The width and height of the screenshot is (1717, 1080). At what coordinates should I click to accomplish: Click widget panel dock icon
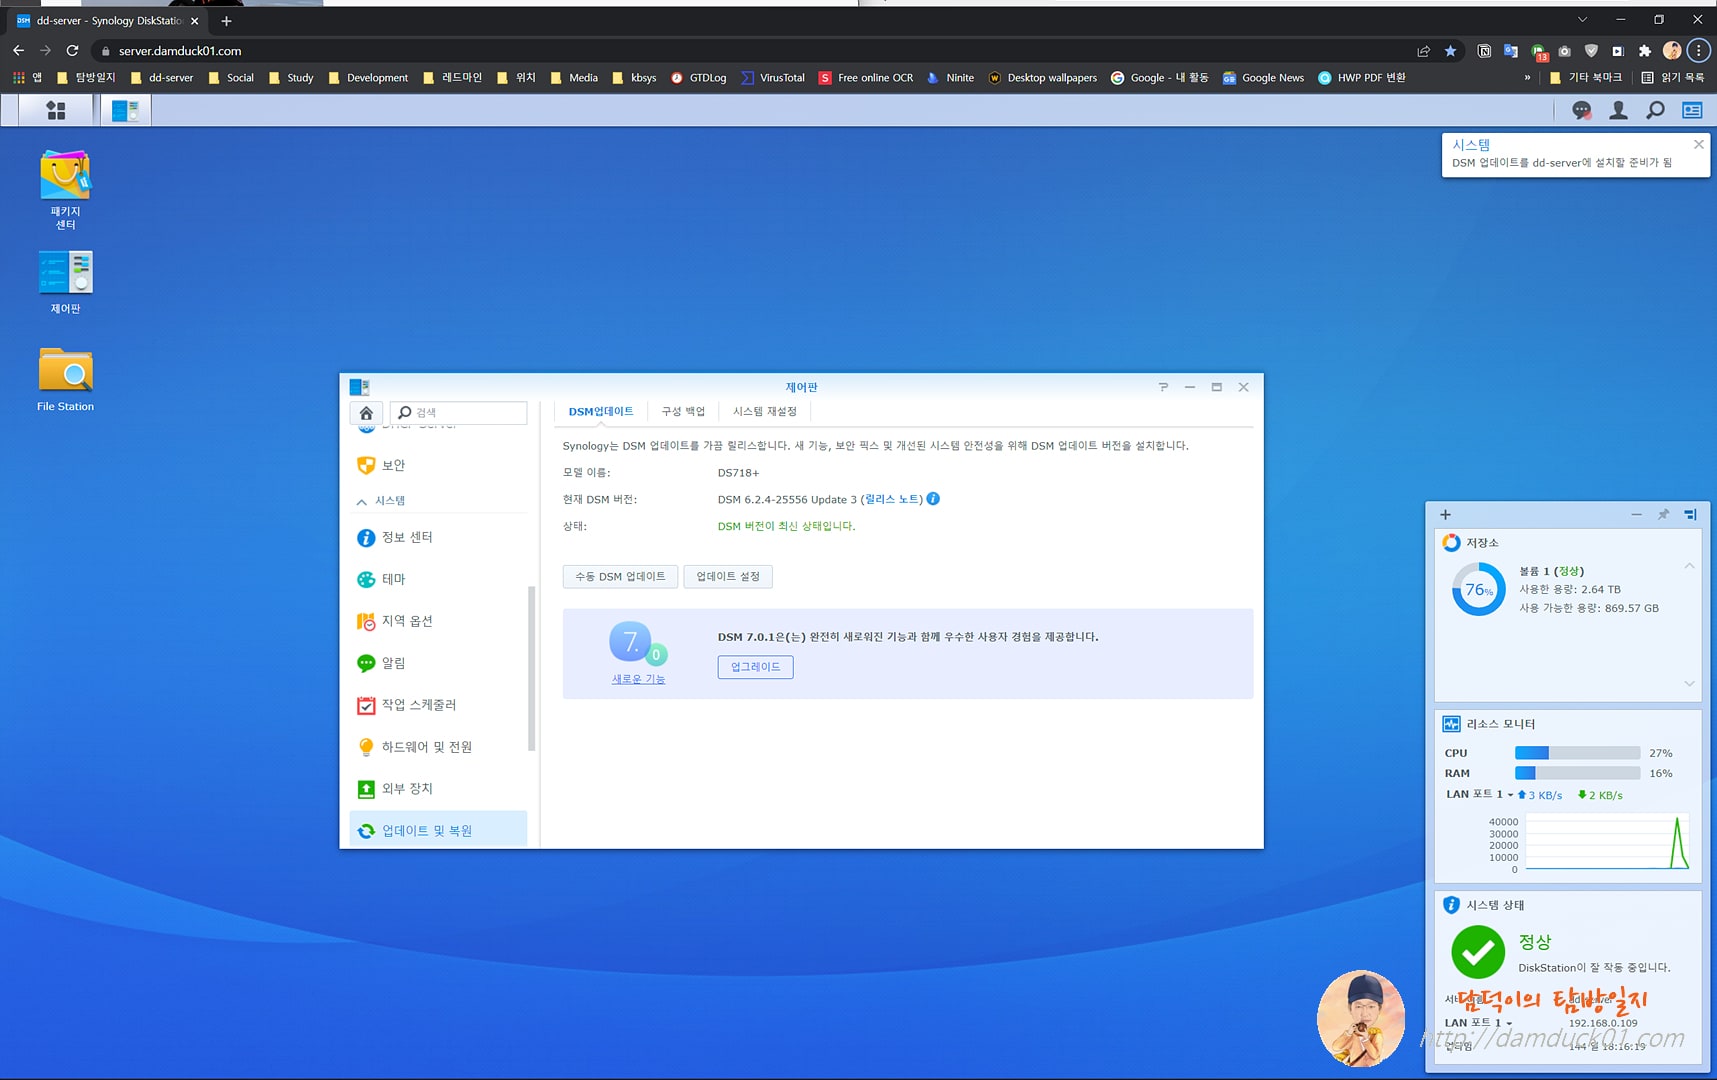pos(1690,515)
